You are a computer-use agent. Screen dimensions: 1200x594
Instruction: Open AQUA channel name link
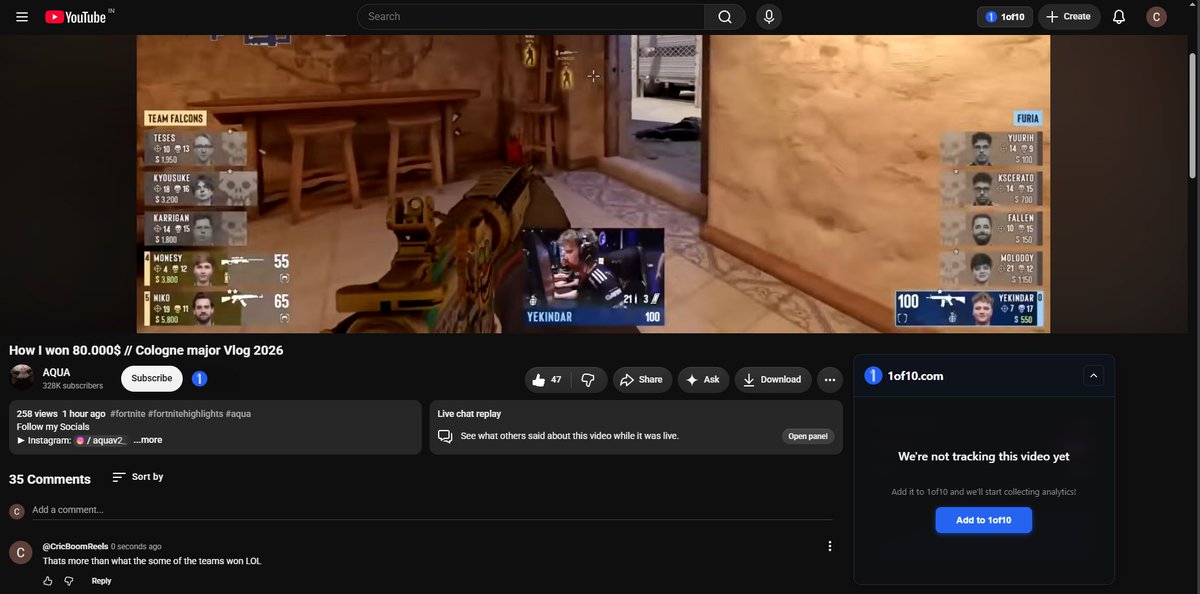[57, 372]
